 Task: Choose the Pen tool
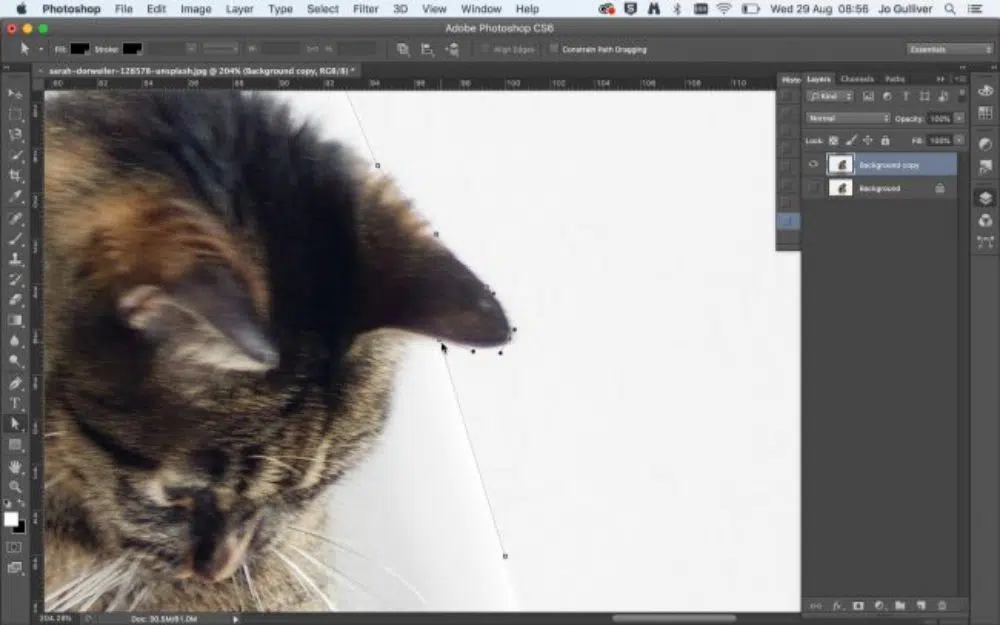[x=15, y=383]
